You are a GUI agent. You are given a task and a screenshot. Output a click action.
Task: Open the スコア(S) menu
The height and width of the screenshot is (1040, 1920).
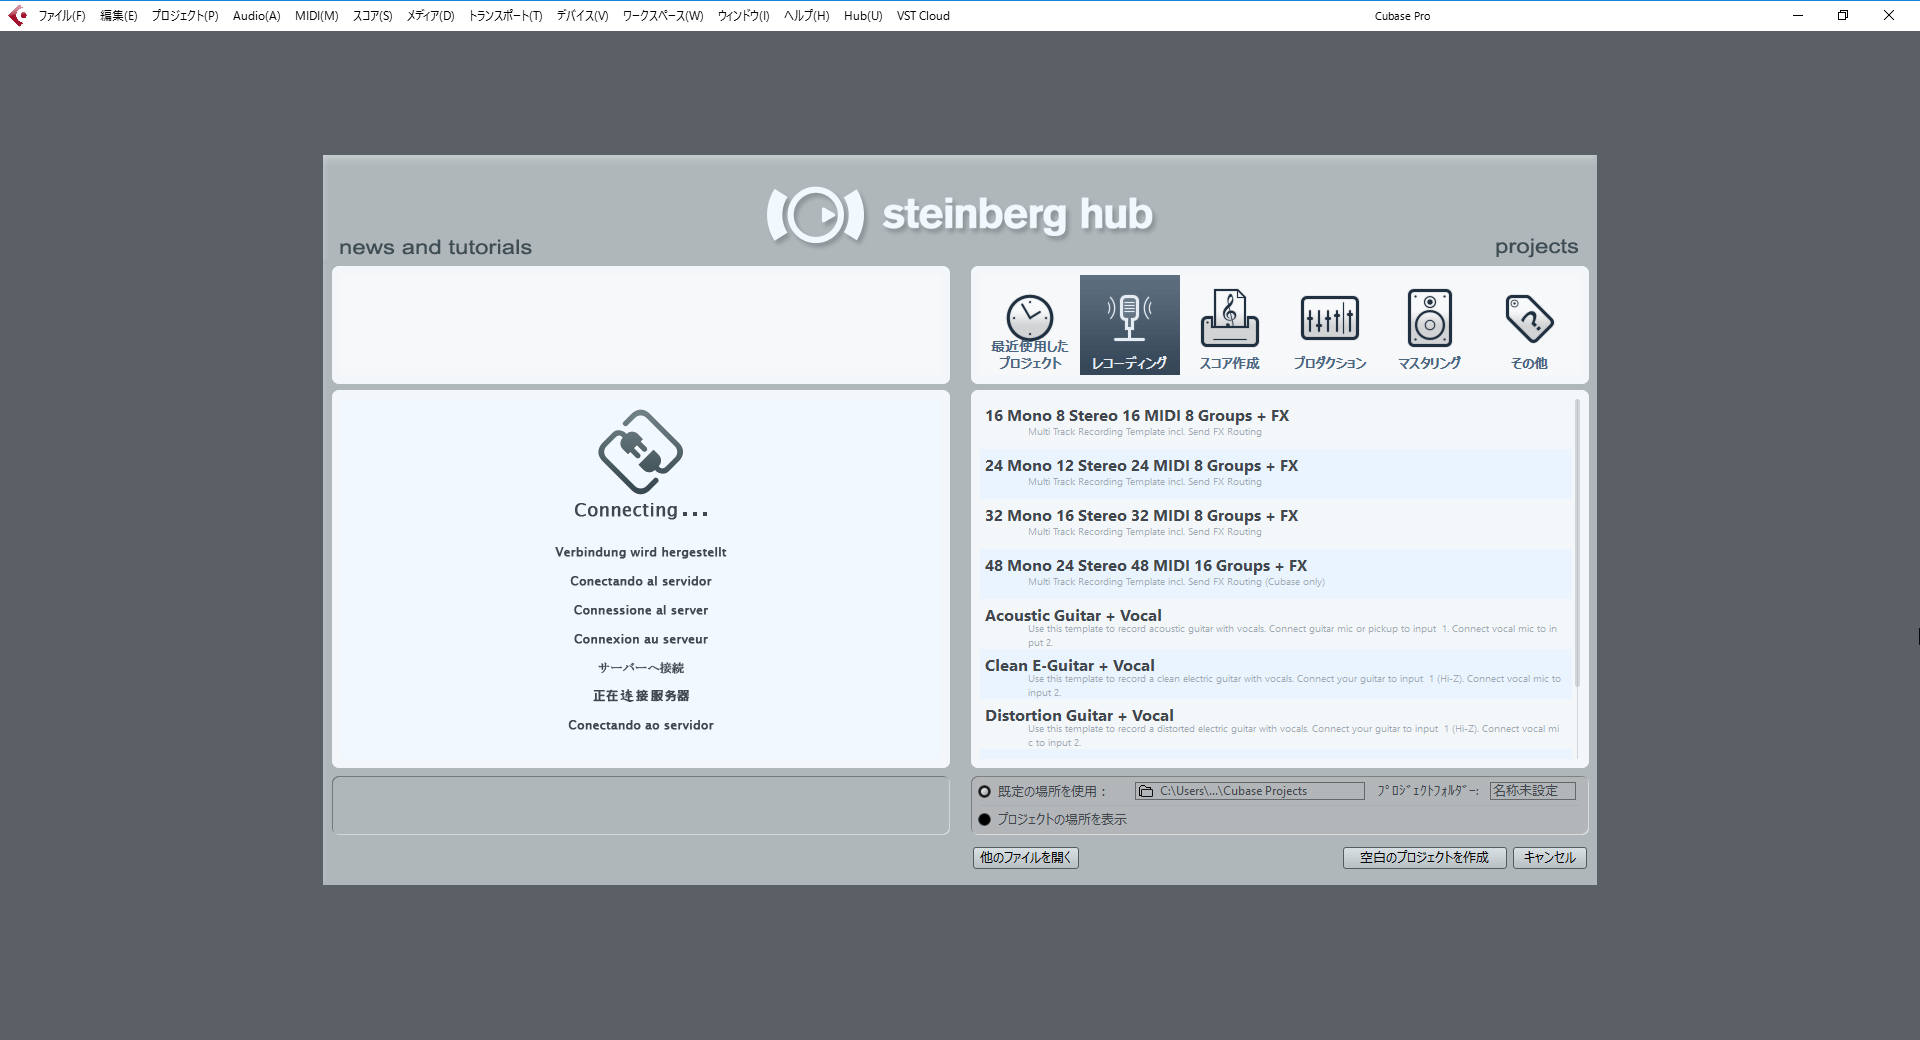pyautogui.click(x=372, y=16)
